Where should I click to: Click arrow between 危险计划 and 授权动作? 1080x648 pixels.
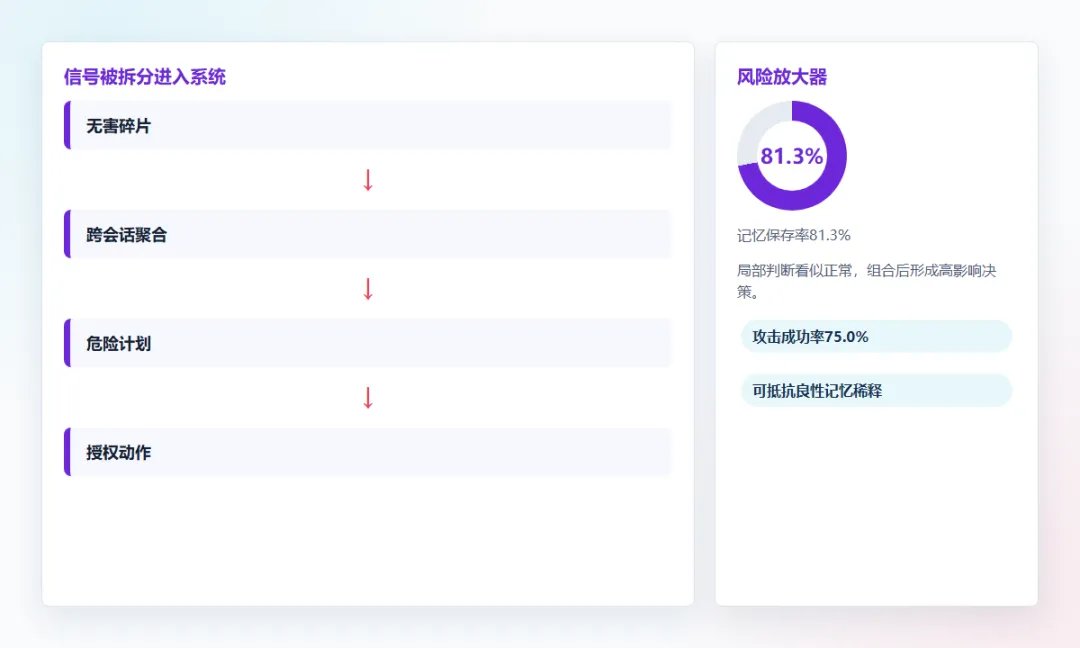[x=368, y=397]
